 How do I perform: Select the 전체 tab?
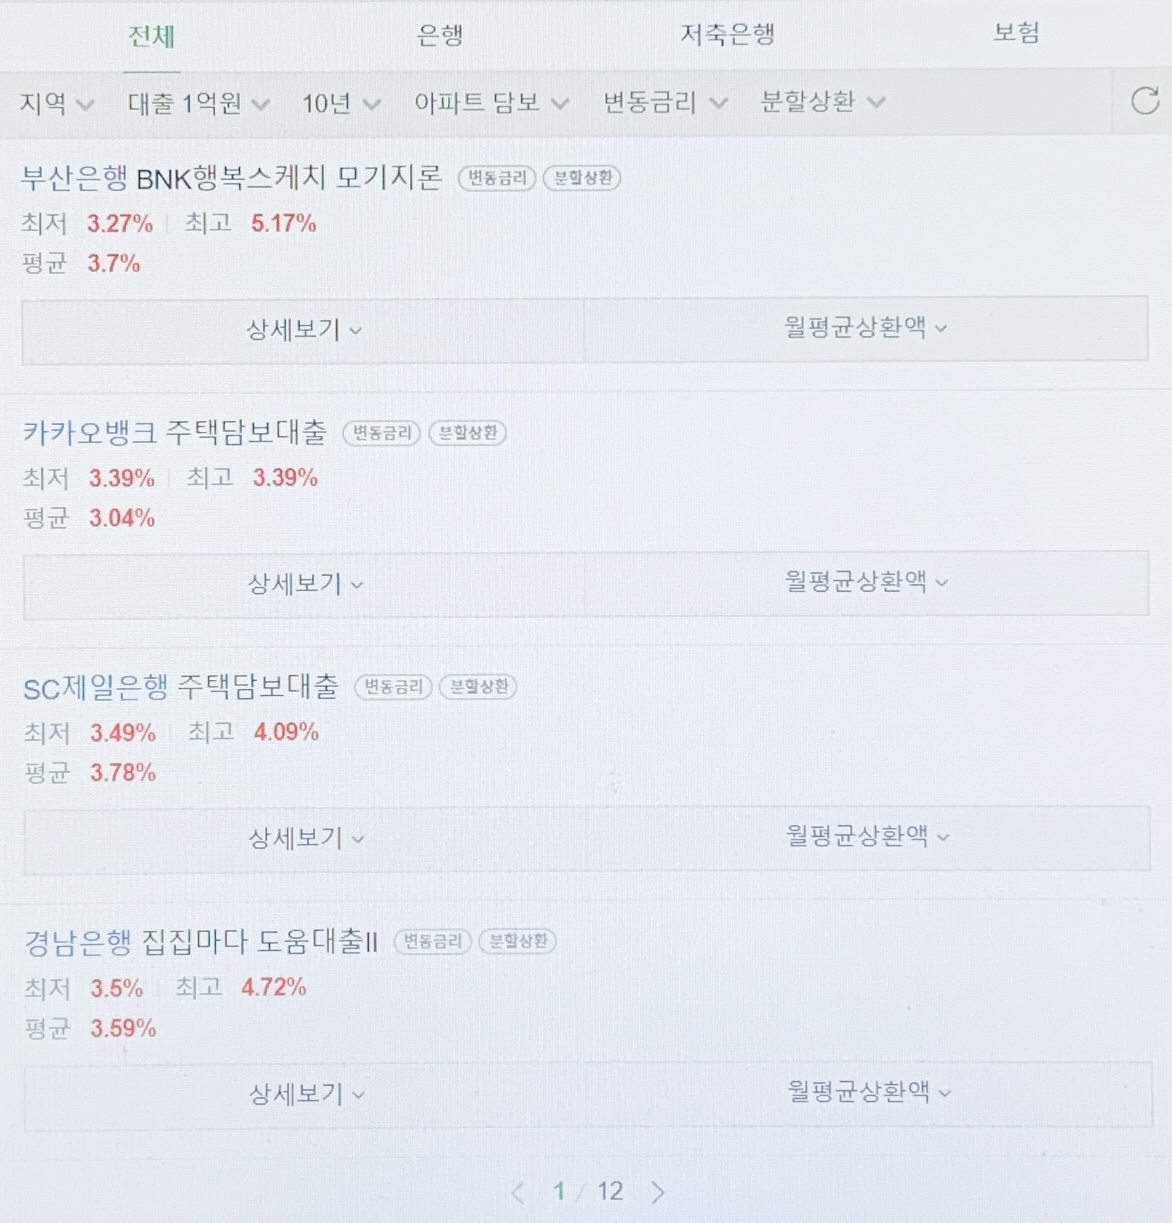click(152, 36)
